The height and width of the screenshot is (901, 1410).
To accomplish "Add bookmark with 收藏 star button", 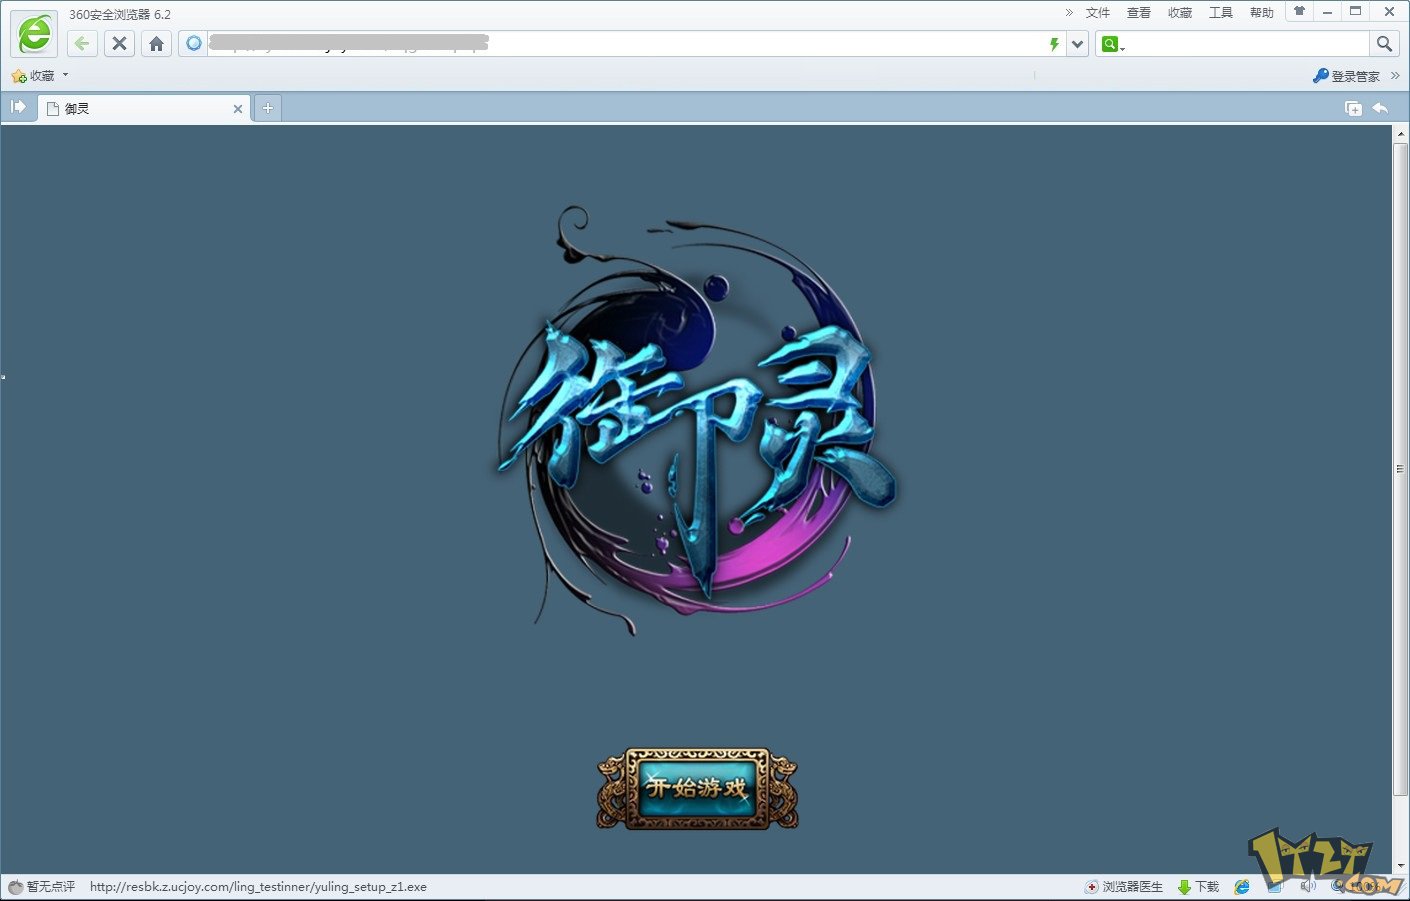I will 33,76.
